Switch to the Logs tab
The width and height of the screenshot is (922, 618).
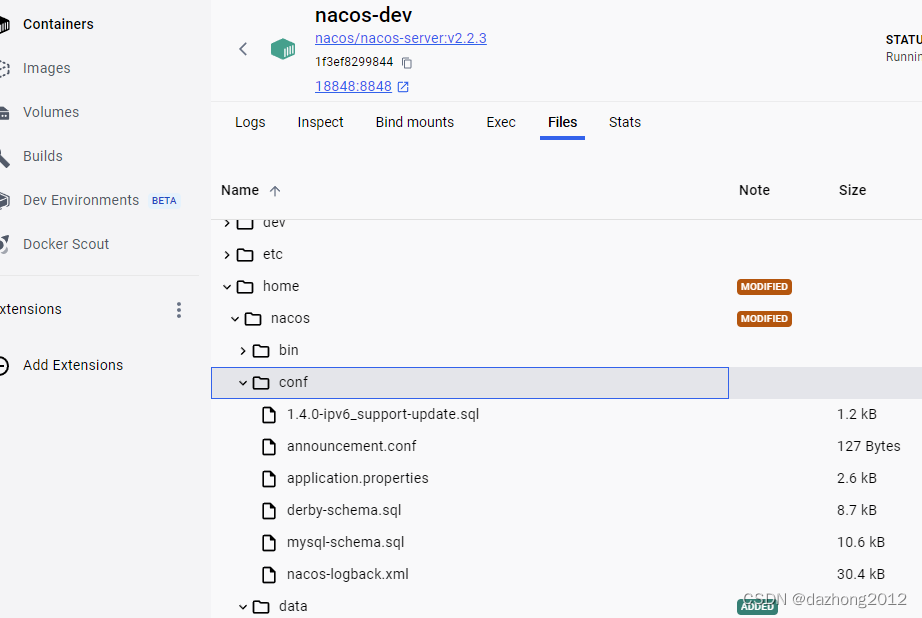(250, 122)
